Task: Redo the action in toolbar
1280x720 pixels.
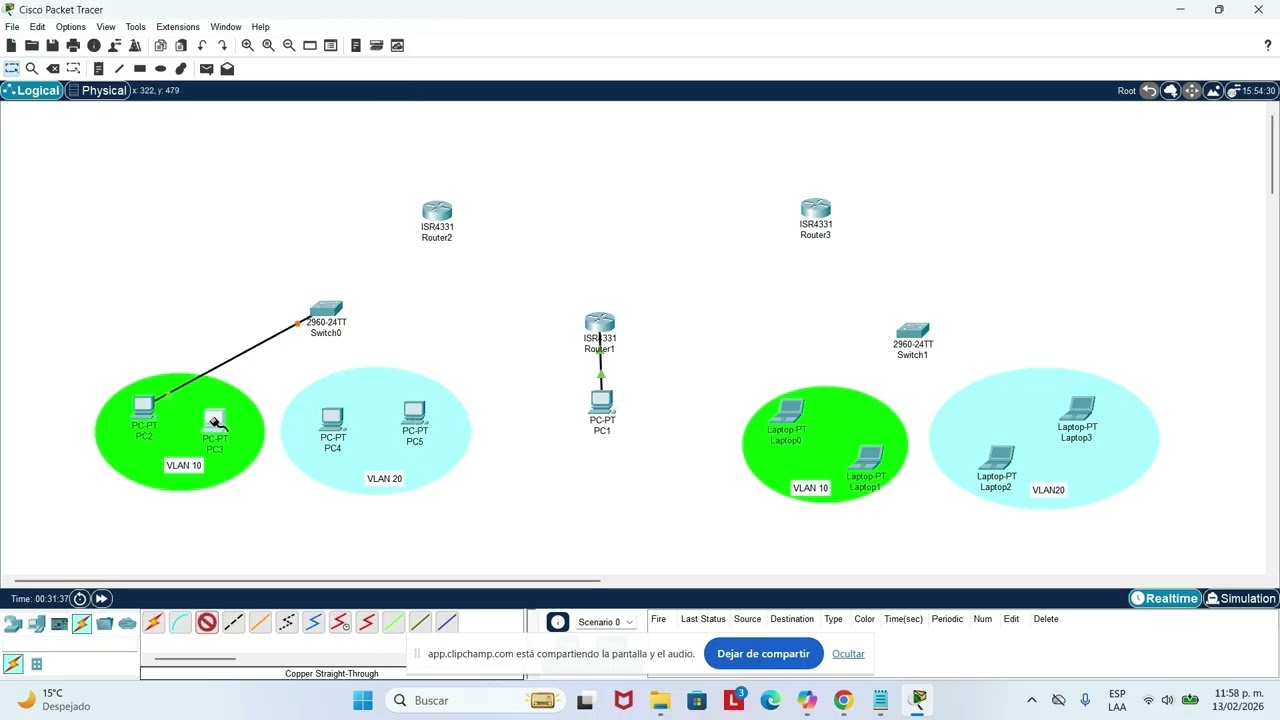Action: (x=222, y=45)
